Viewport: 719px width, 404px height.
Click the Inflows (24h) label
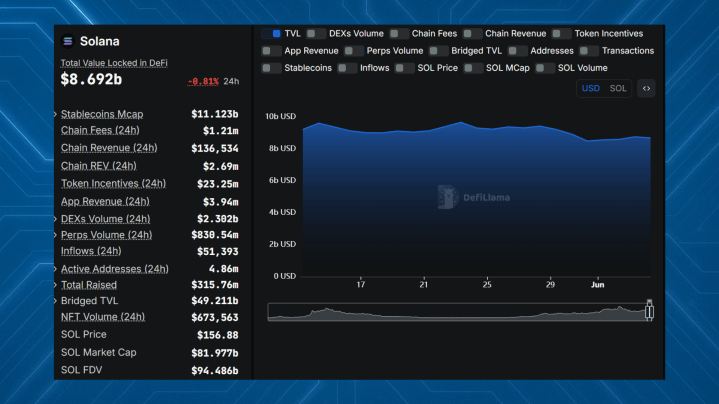point(91,251)
